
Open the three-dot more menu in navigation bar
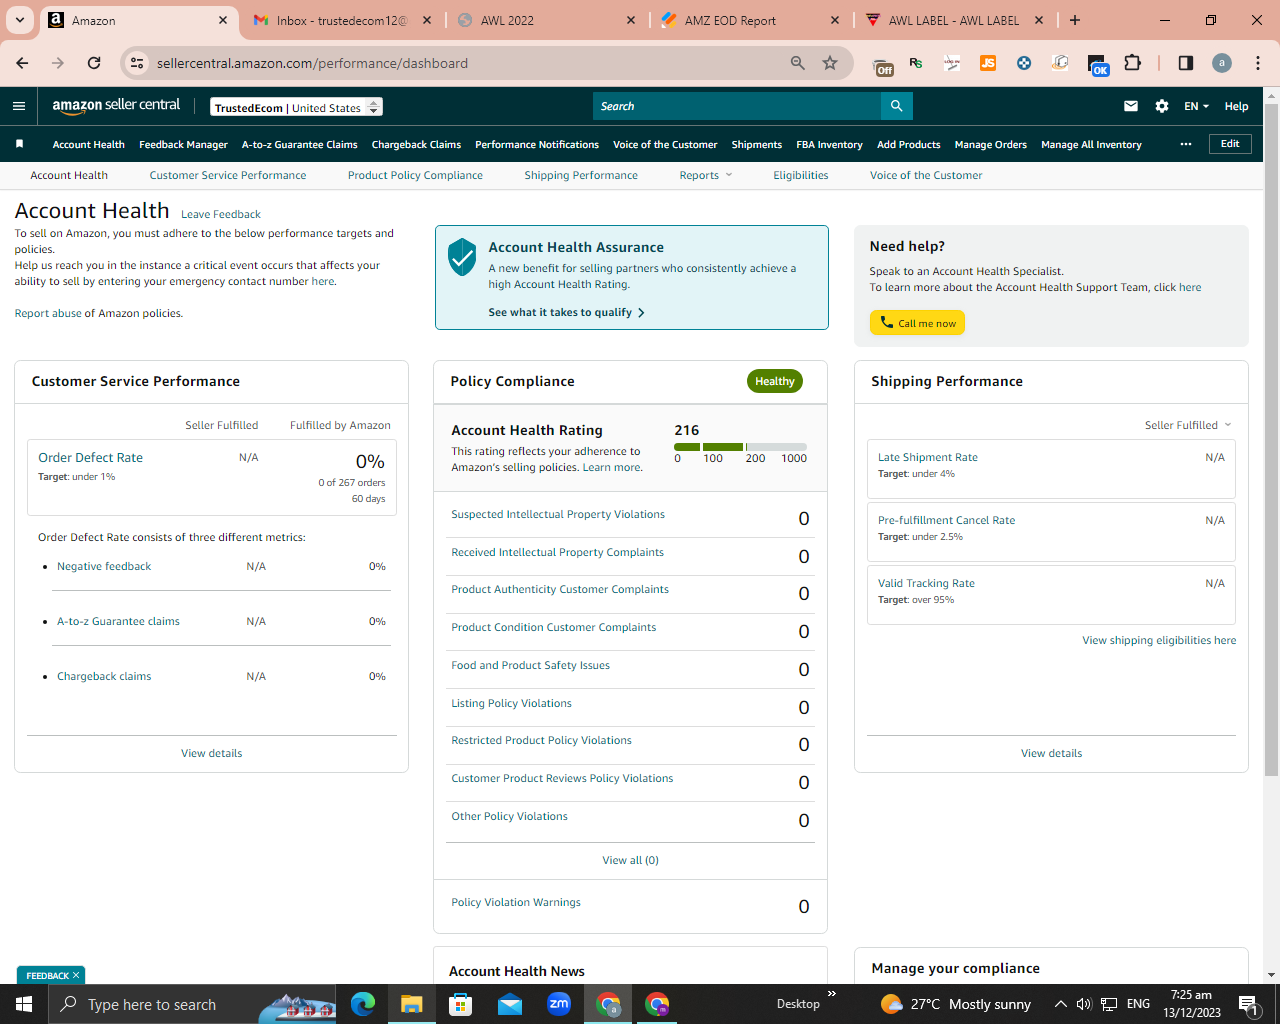tap(1186, 144)
